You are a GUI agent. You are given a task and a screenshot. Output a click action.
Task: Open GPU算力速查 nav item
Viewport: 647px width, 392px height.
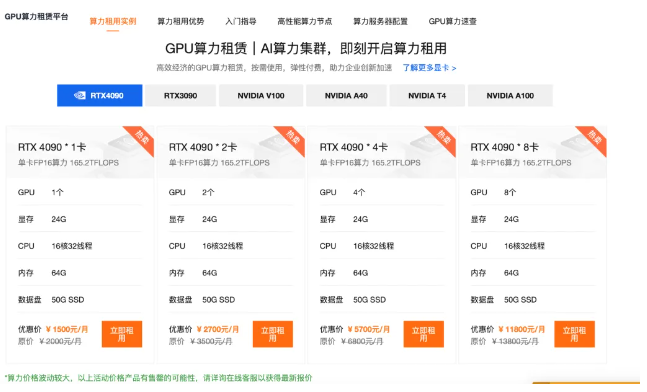tap(453, 21)
